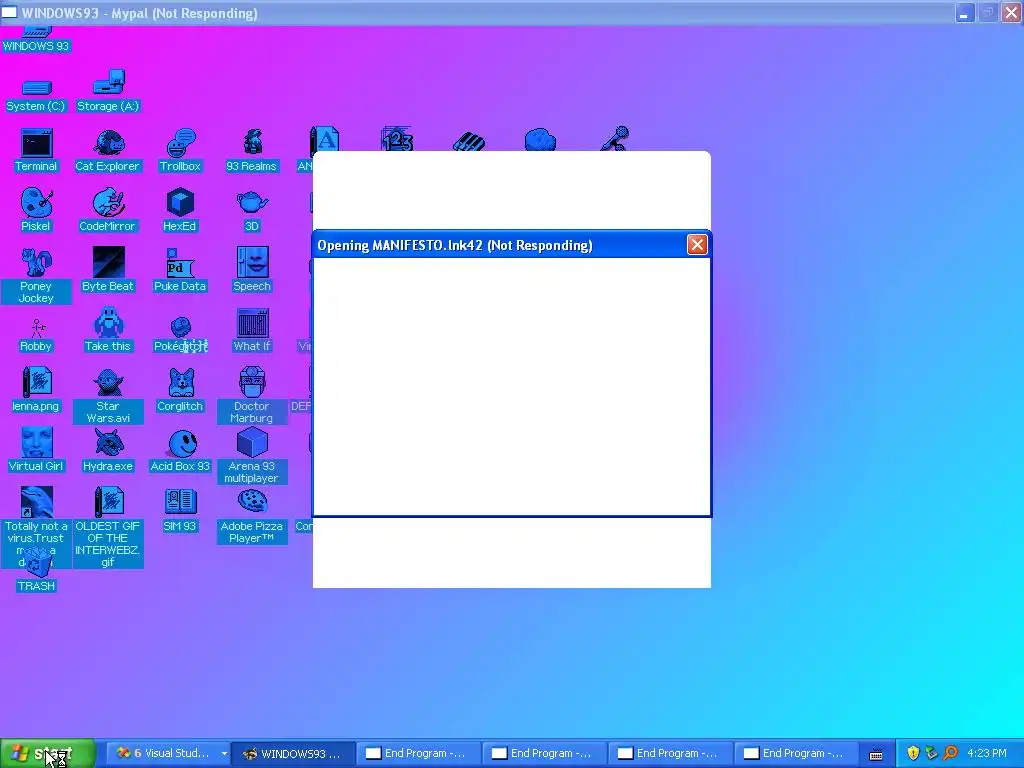The image size is (1024, 768).
Task: Launch the SIM 93 book icon
Action: click(x=180, y=510)
